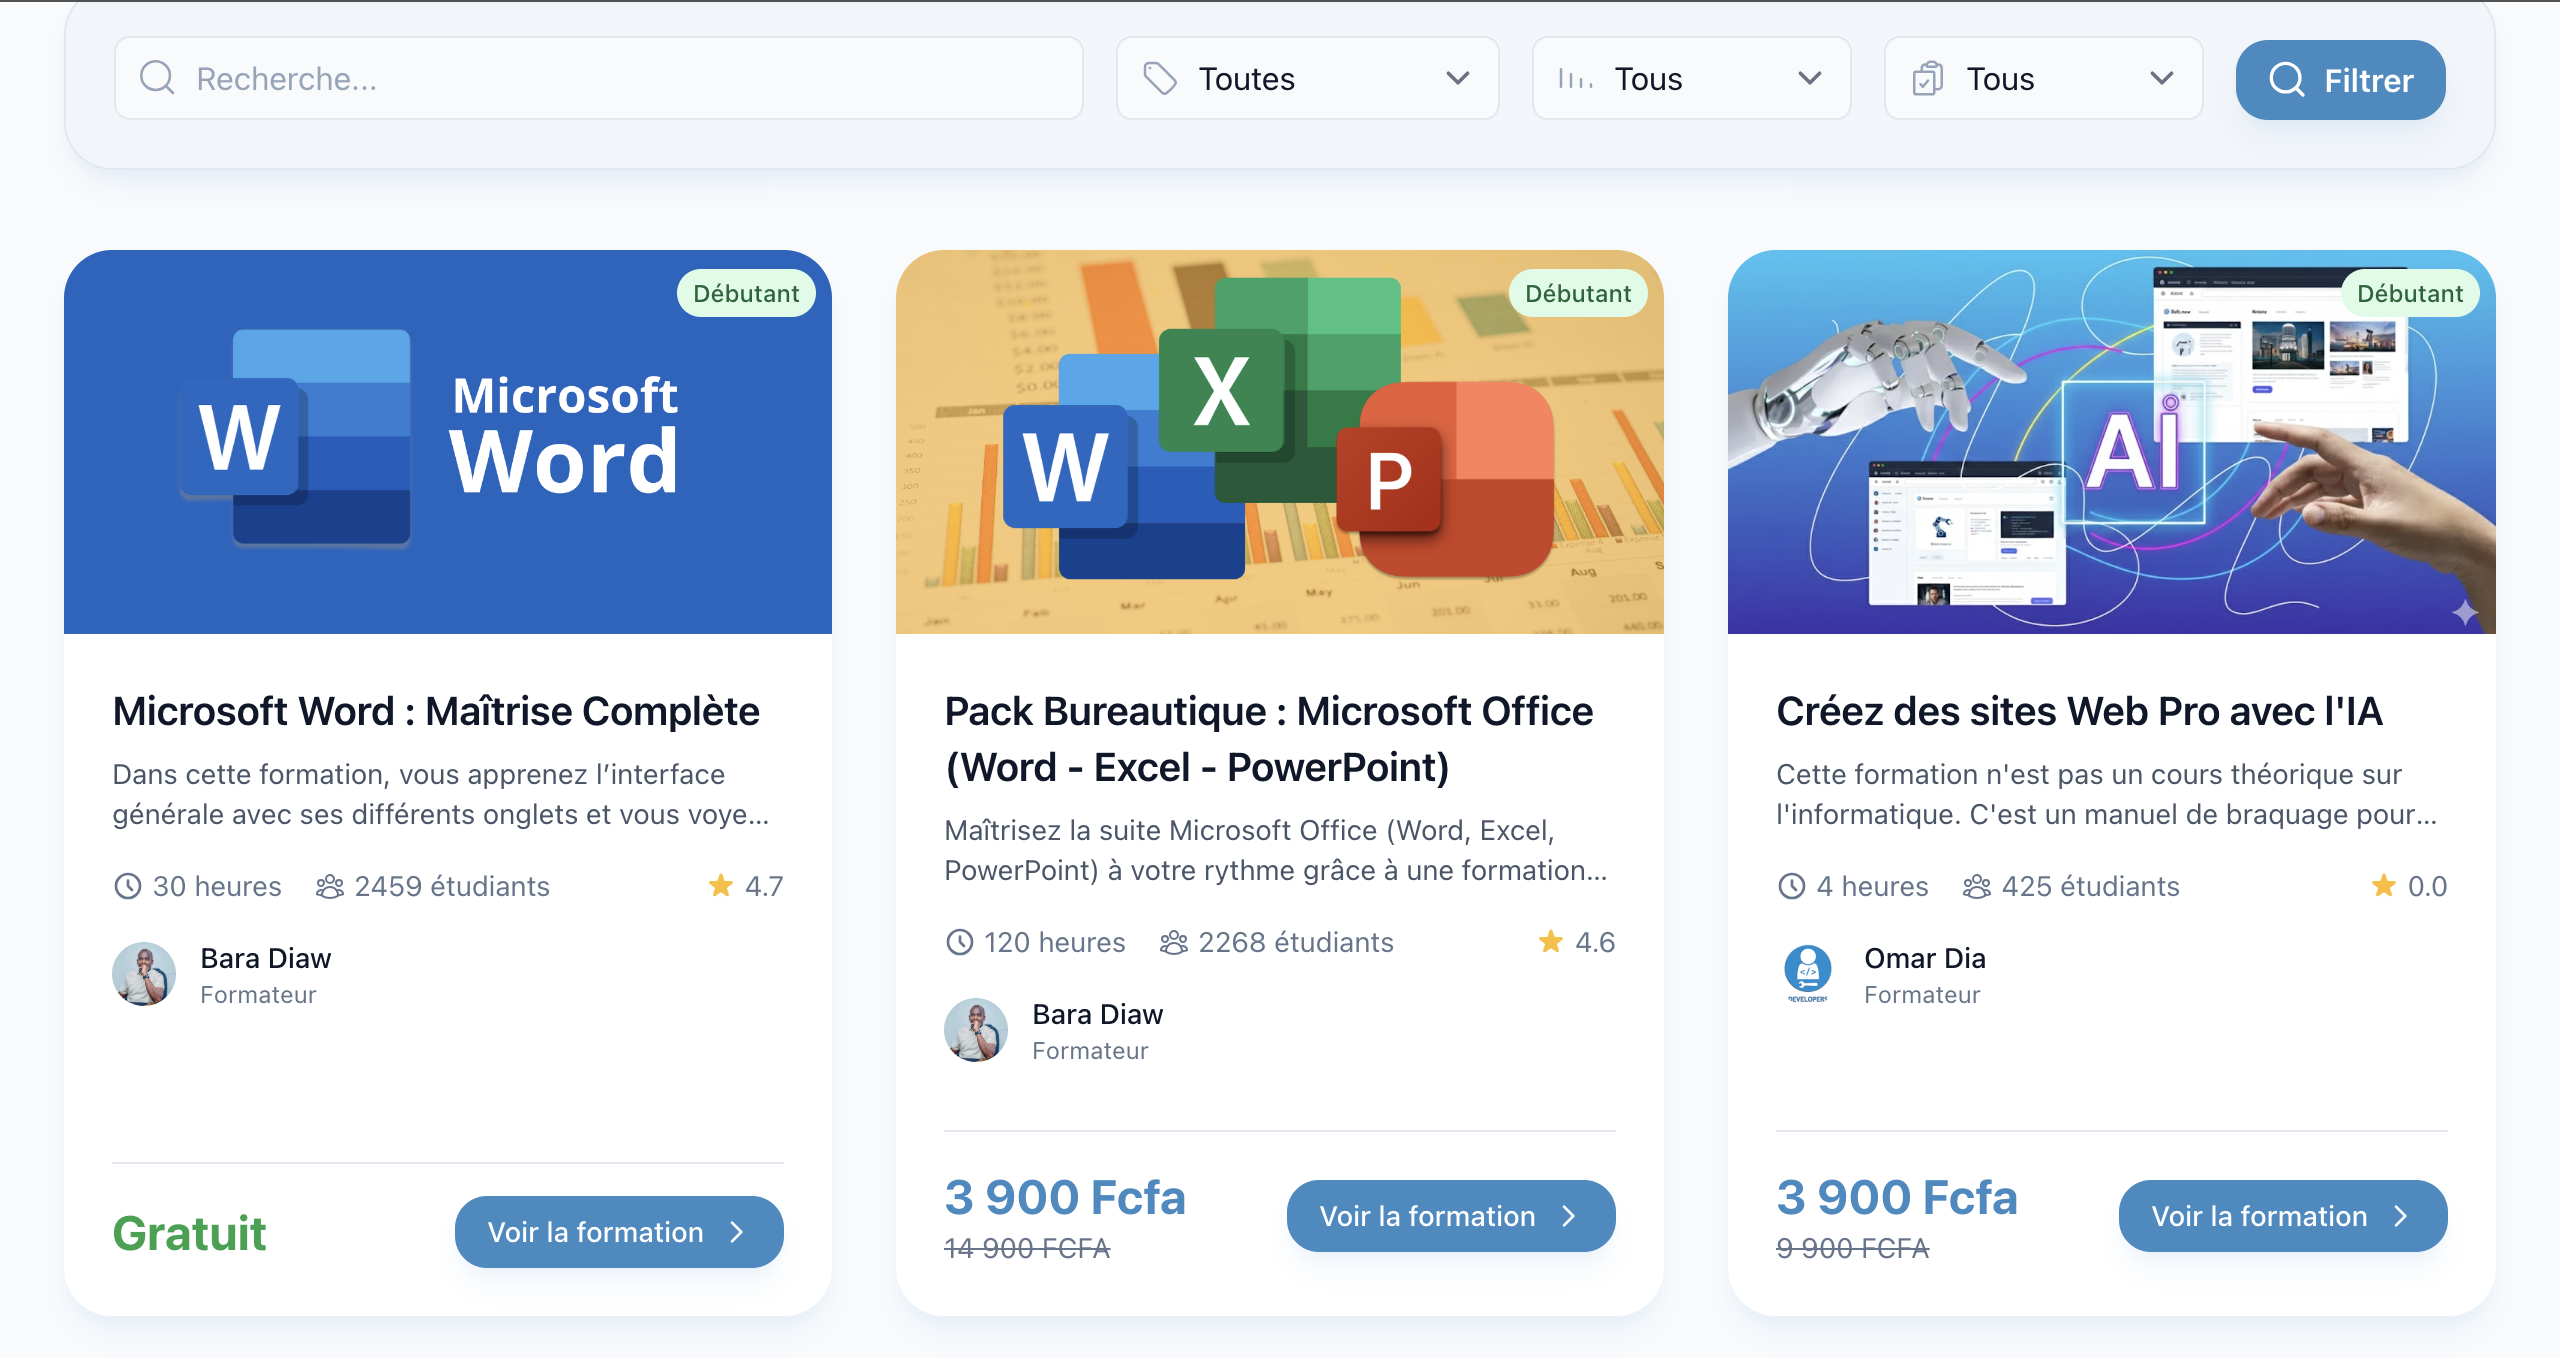Screen dimensions: 2560x1358
Task: Click the tag icon in Toutes filter
Action: pyautogui.click(x=1160, y=78)
